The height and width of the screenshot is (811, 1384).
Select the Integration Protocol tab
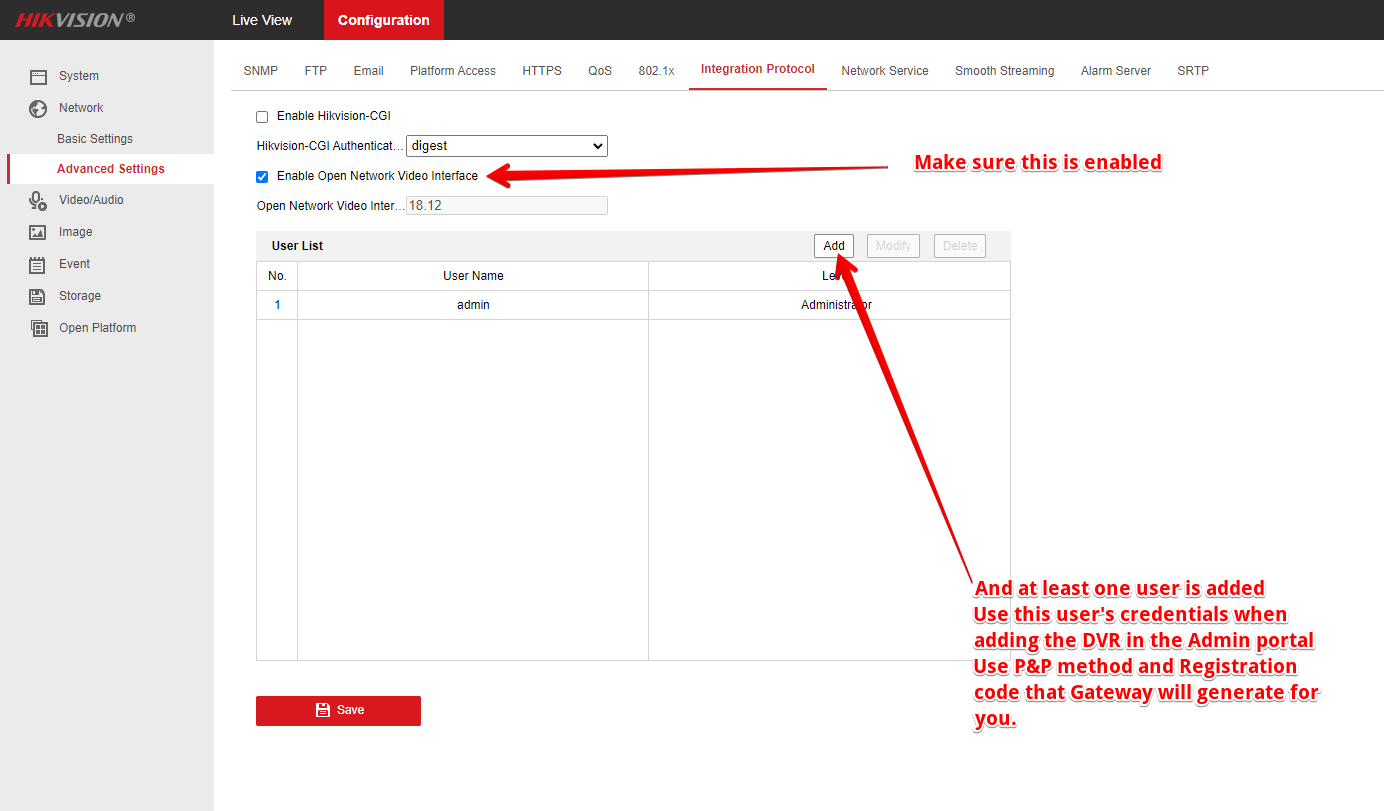coord(758,70)
